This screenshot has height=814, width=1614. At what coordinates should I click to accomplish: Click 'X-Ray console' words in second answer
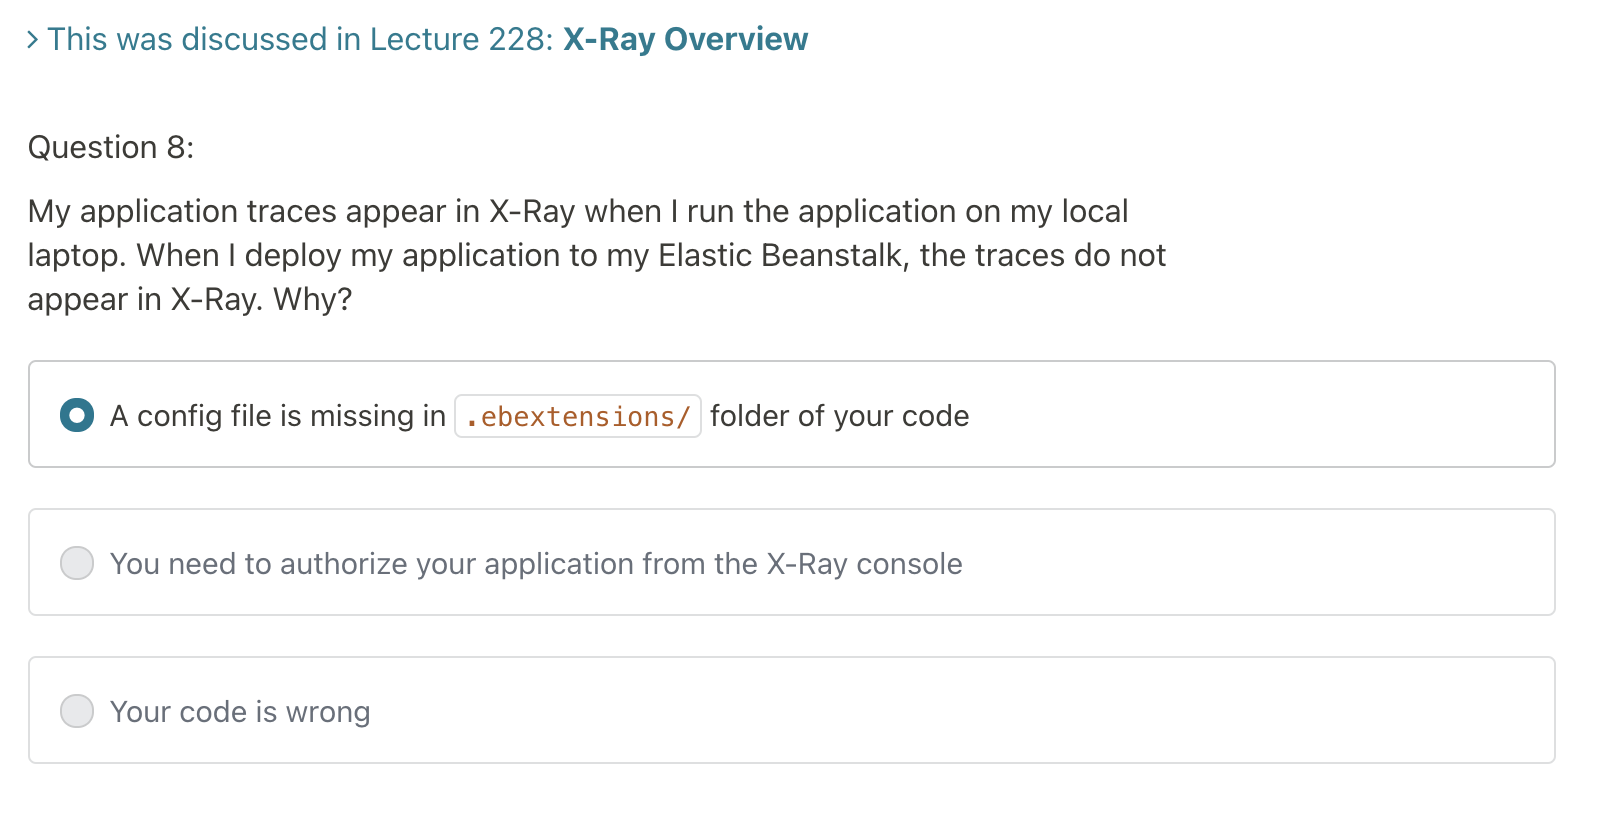865,564
